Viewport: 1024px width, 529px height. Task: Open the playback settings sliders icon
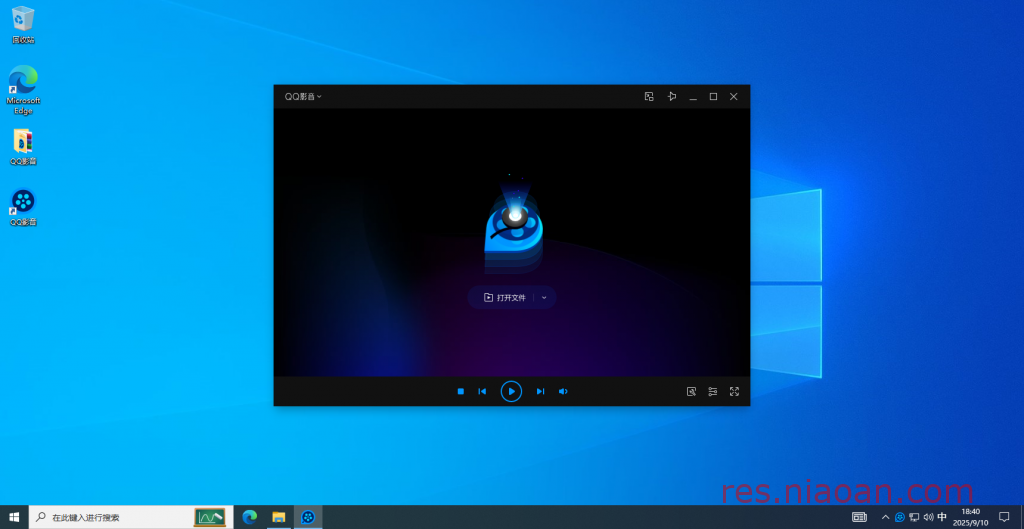(x=712, y=391)
